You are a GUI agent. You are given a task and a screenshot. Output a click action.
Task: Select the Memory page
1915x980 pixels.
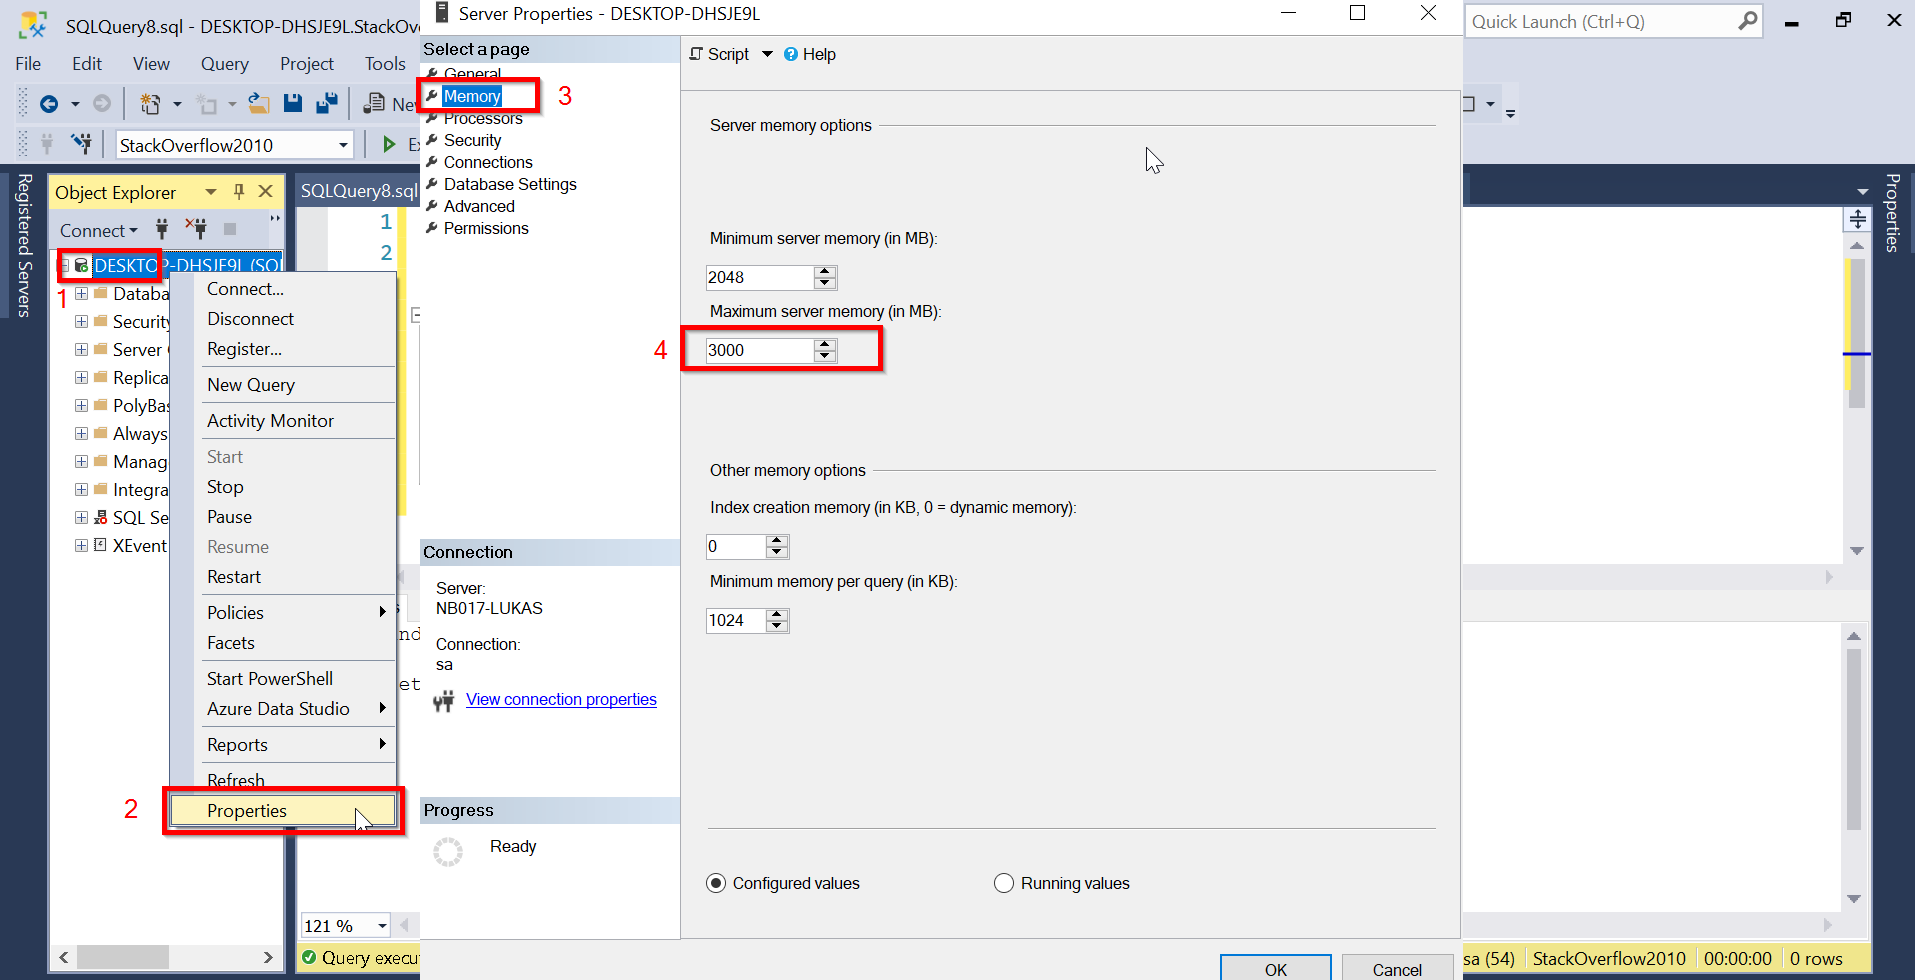click(x=472, y=96)
